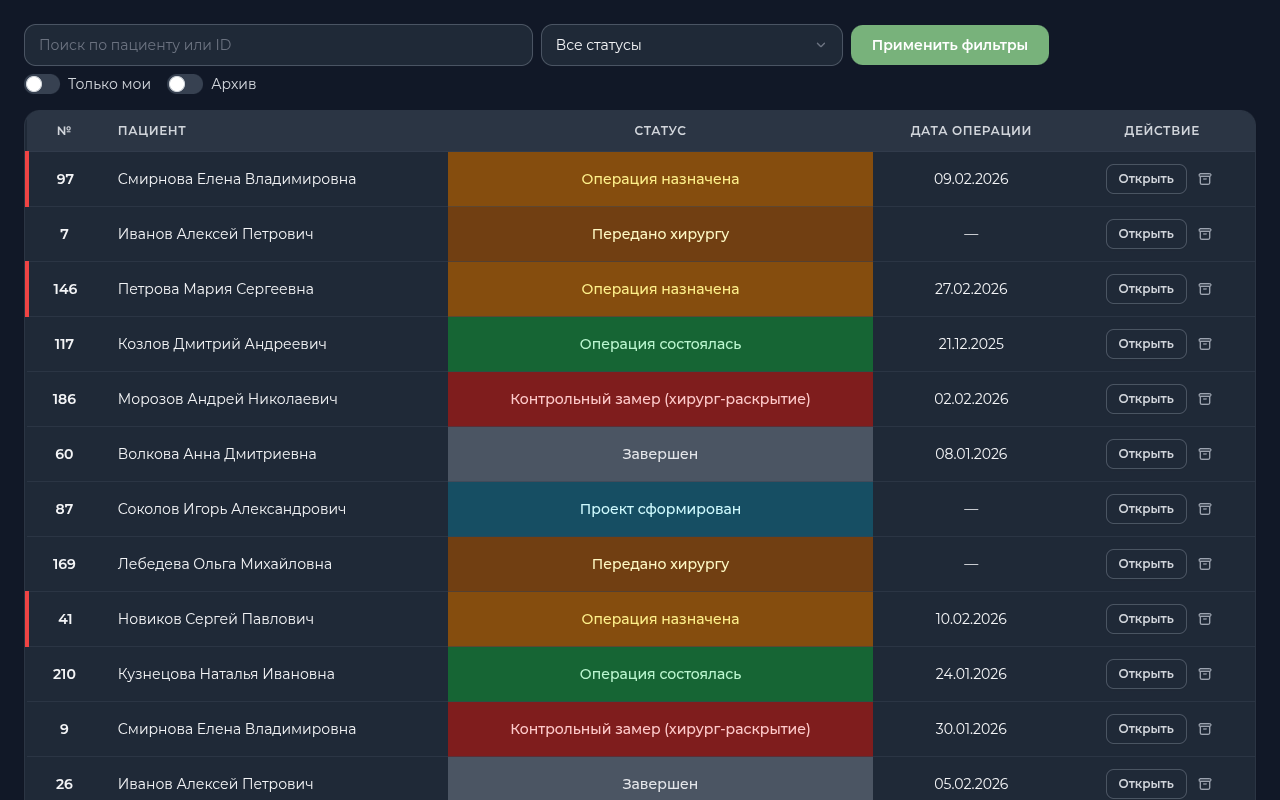Screen dimensions: 1280x800
Task: Click archive icon for Морозов row 186
Action: click(x=1205, y=399)
